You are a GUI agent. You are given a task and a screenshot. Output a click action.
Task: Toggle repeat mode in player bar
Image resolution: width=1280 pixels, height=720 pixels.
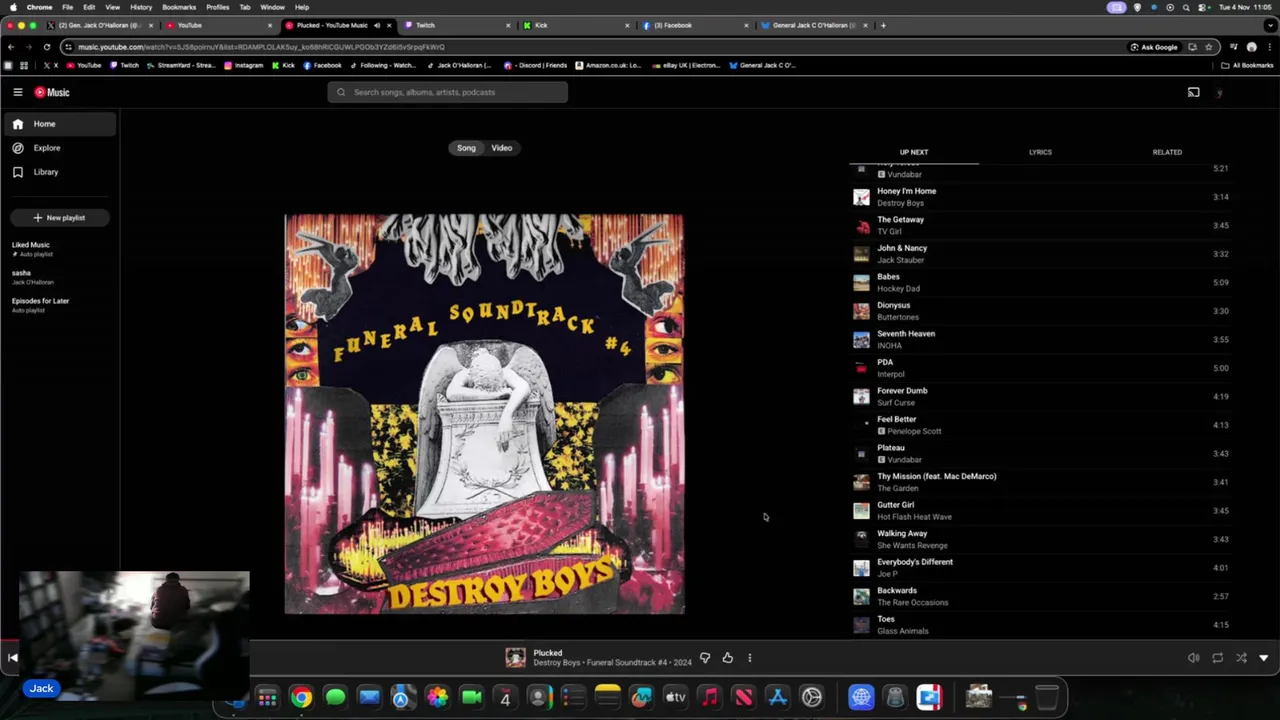tap(1217, 658)
